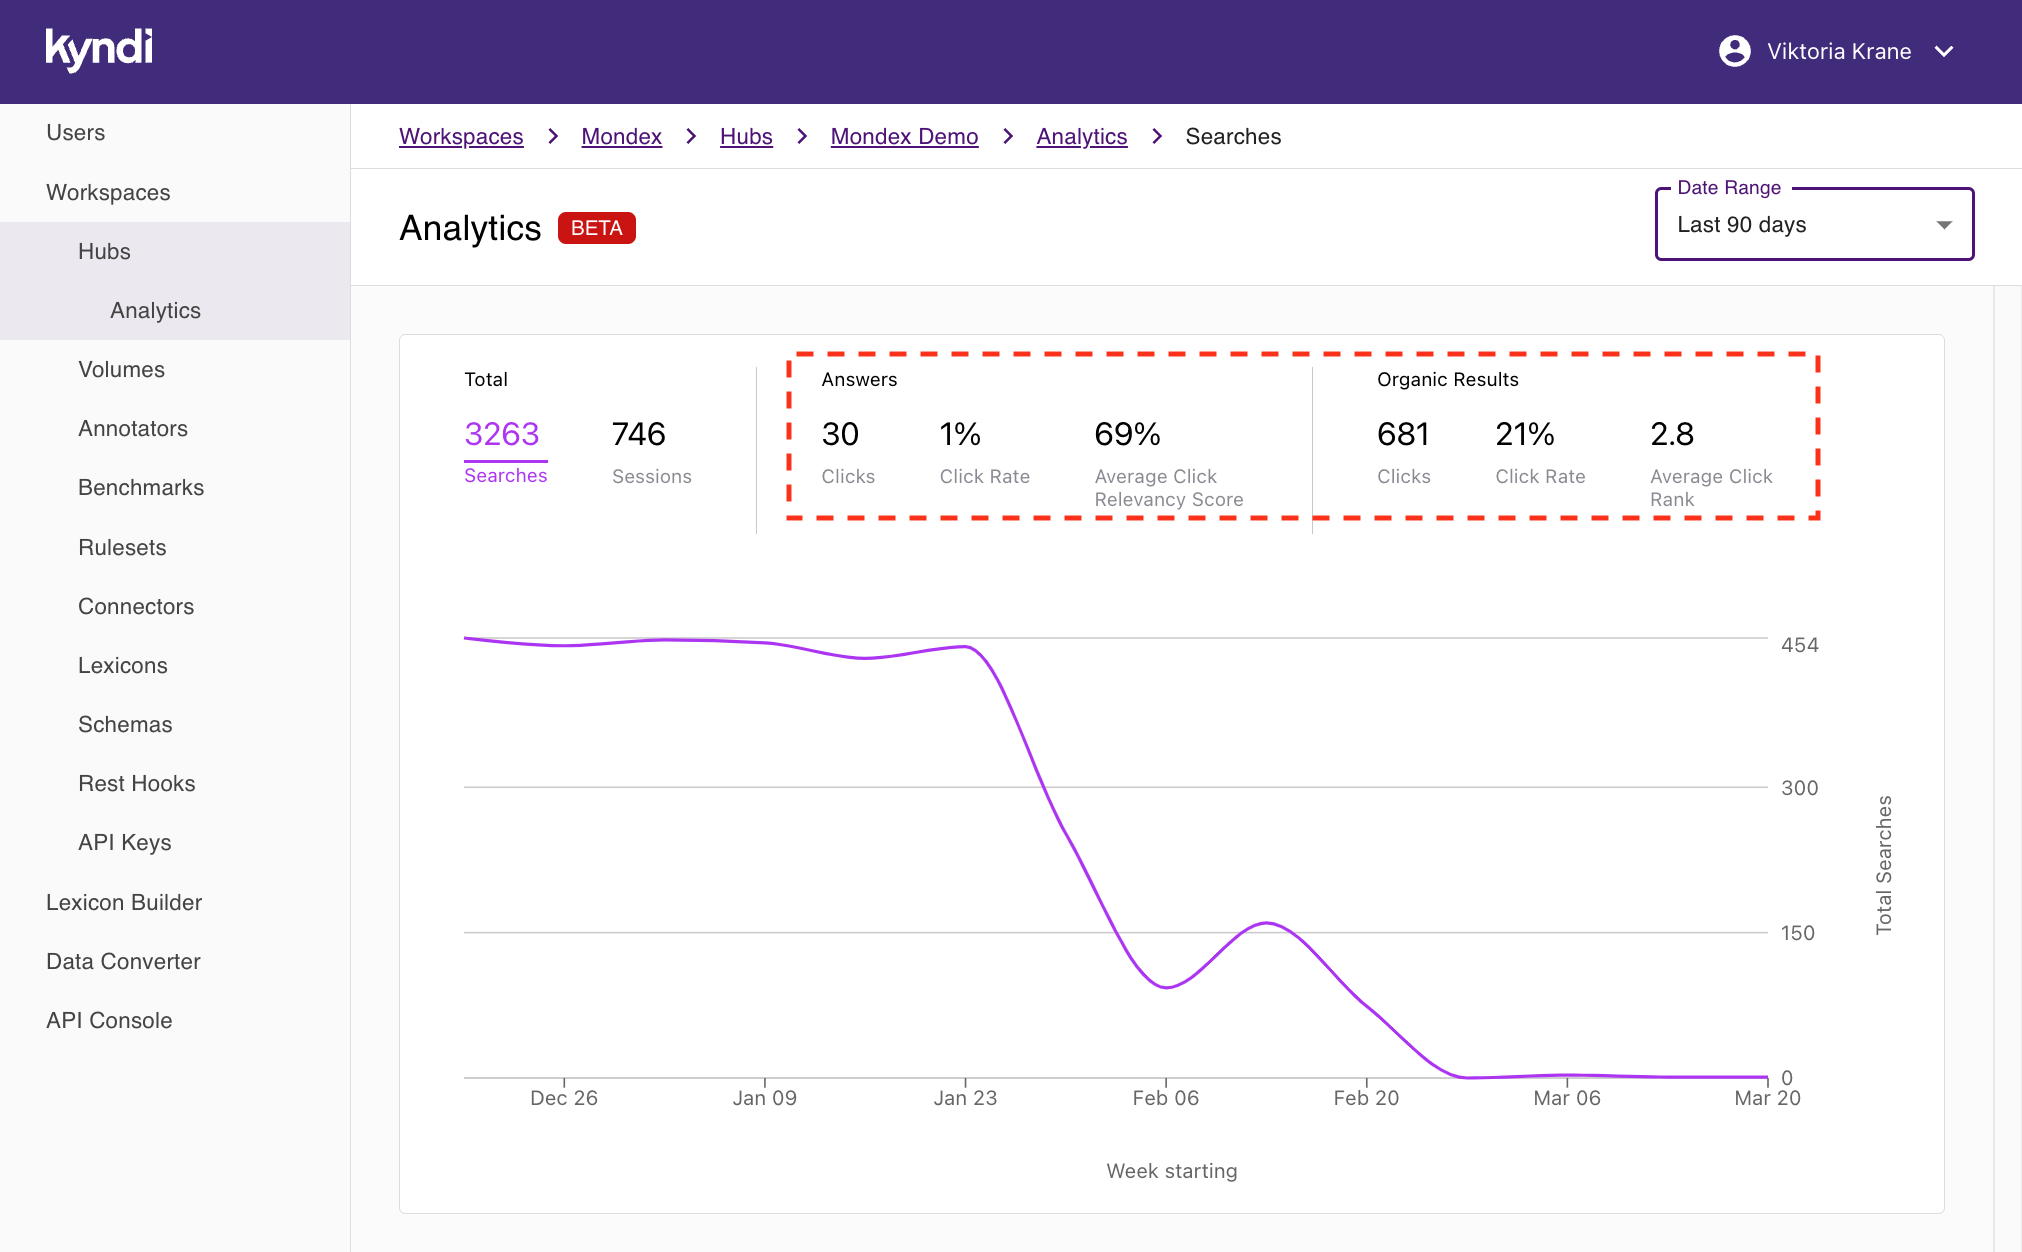
Task: Click the BETA badge
Action: [596, 228]
